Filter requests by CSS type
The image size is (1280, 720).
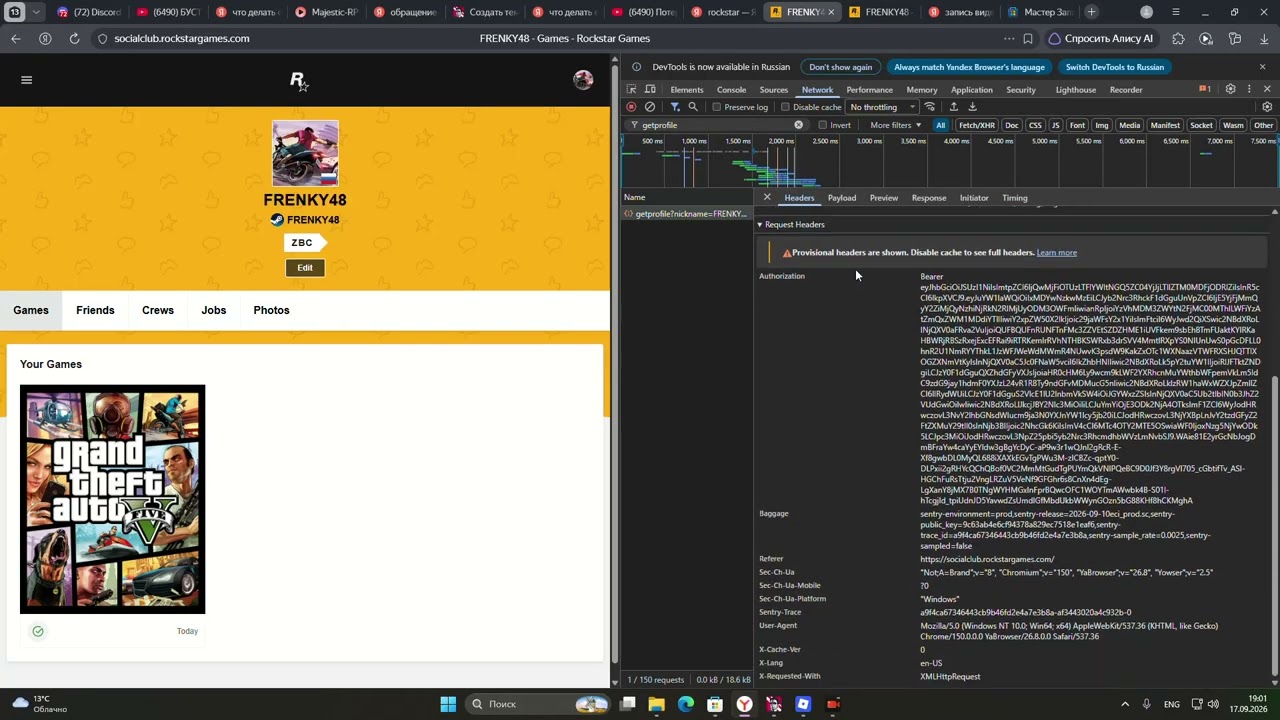pos(1035,125)
